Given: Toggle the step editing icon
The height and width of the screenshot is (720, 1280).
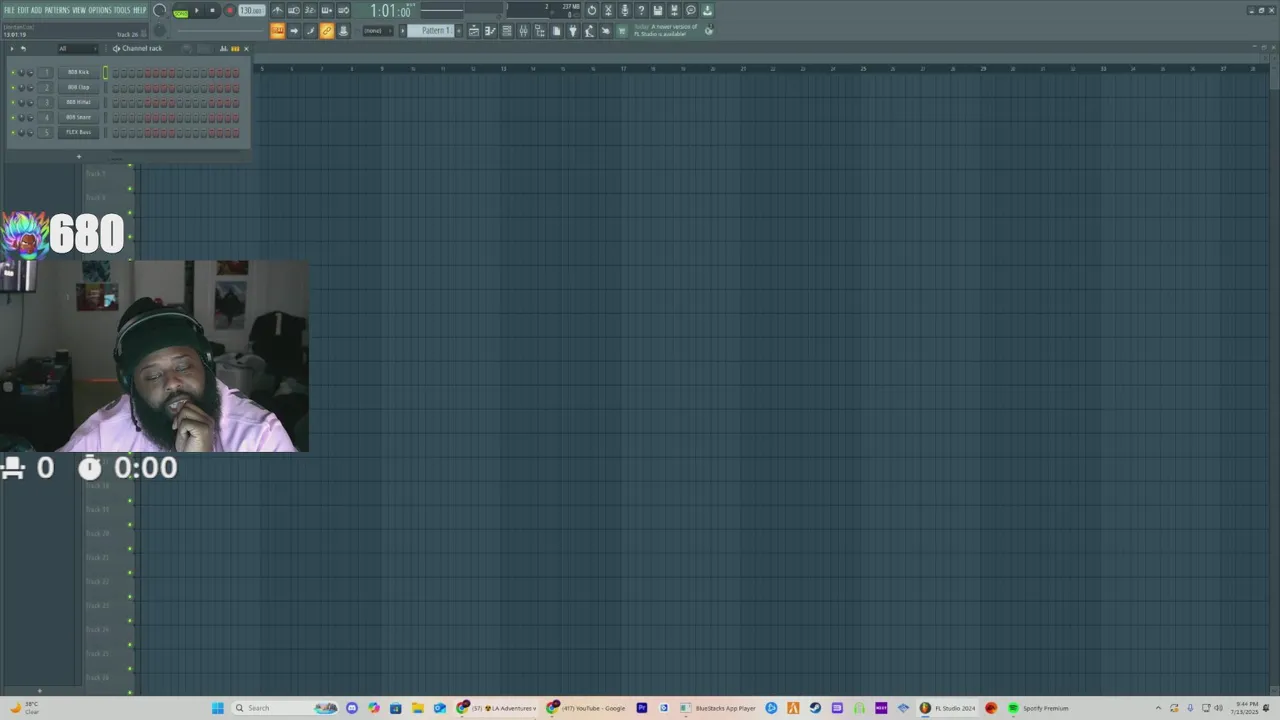Looking at the screenshot, I should 310,31.
